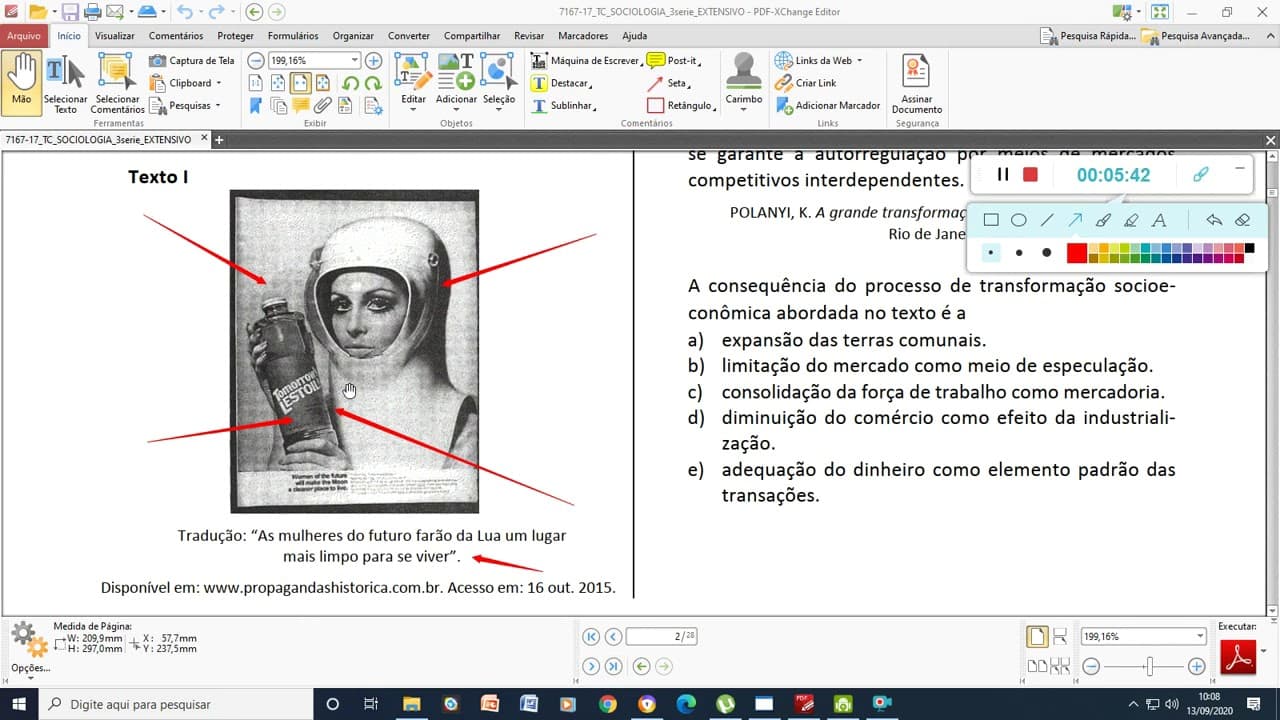
Task: Click eraser in recorder drawing toolbar
Action: tap(1242, 220)
